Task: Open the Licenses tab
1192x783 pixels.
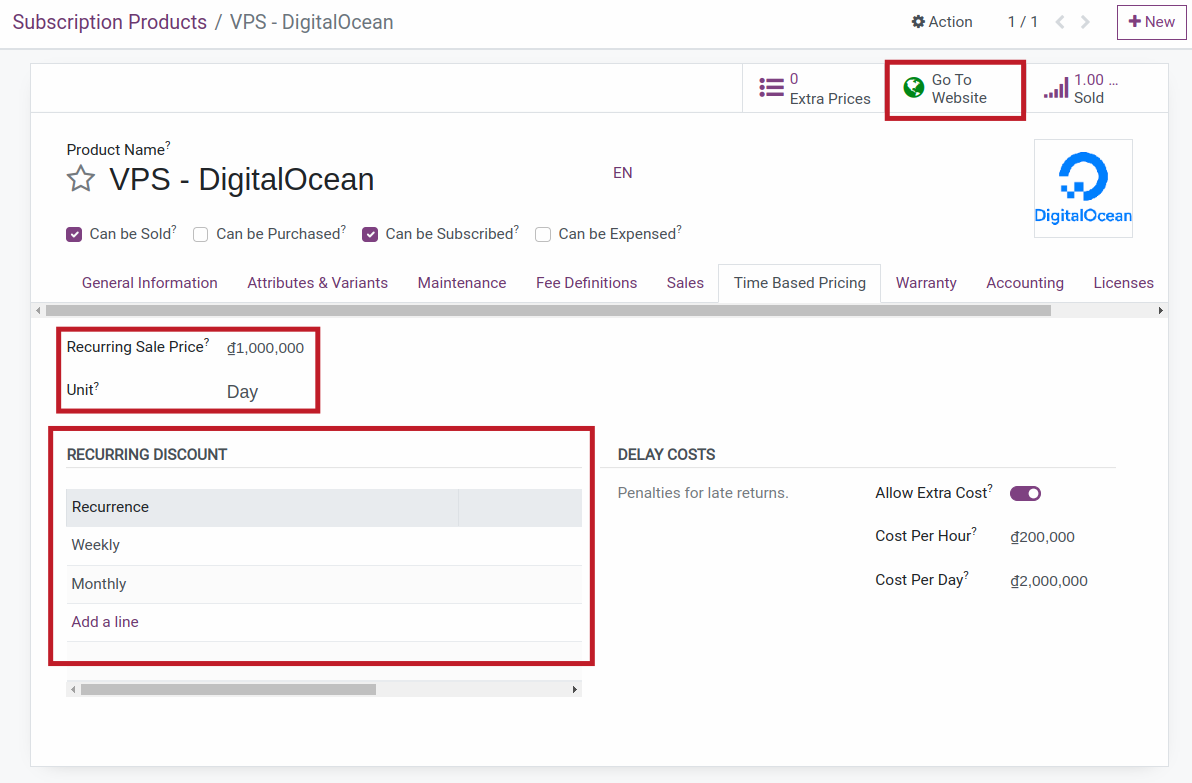Action: [x=1124, y=283]
